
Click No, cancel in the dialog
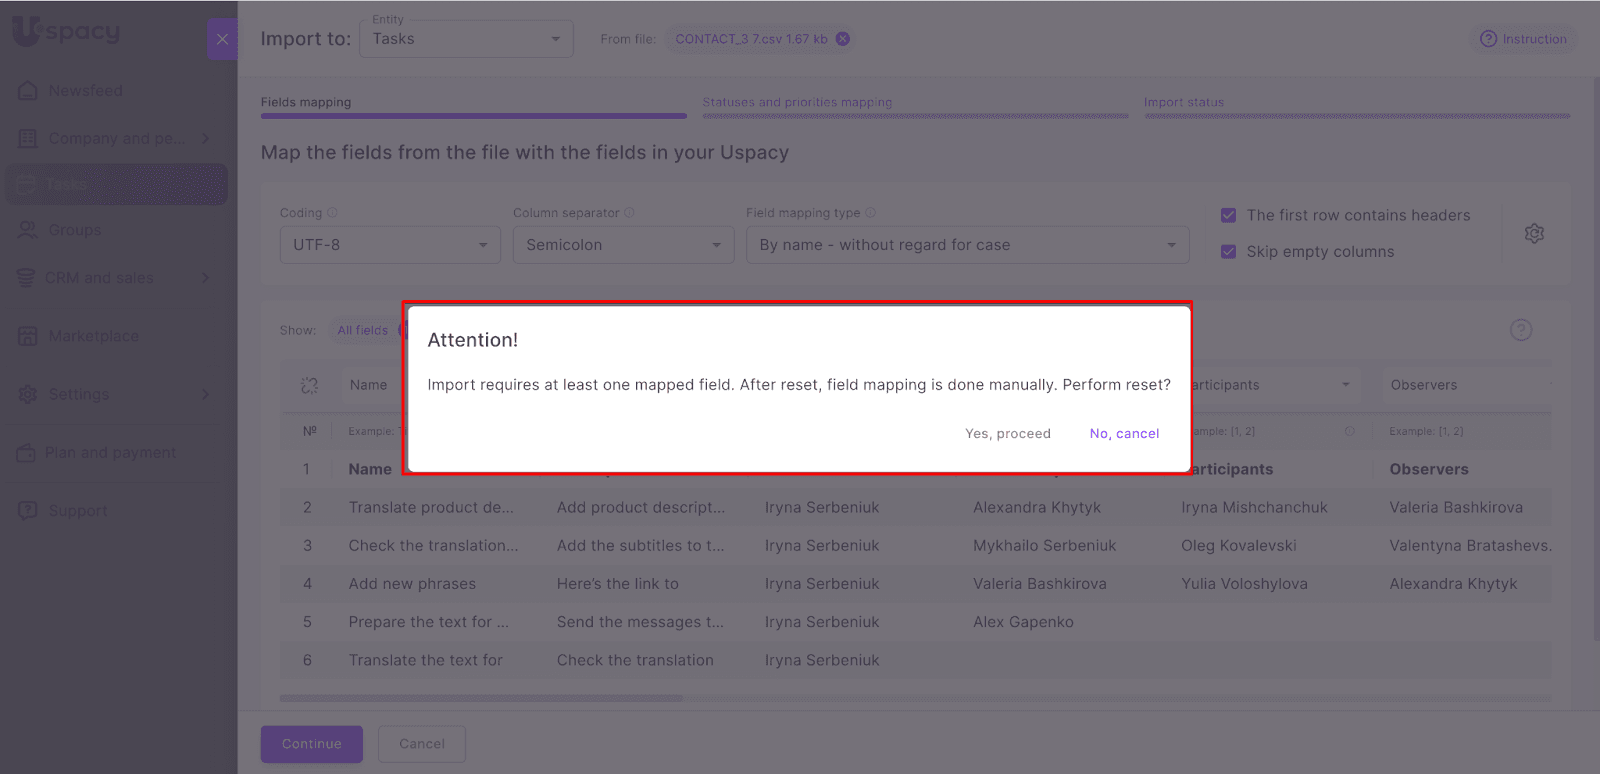(1124, 433)
